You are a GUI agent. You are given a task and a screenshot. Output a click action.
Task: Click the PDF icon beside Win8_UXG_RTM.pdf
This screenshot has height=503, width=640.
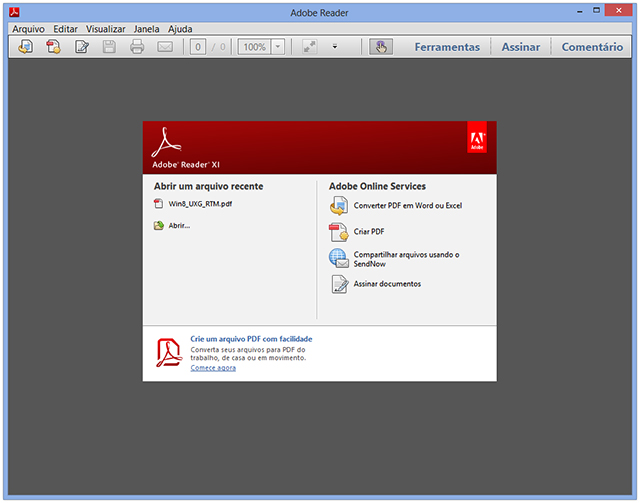click(x=158, y=203)
